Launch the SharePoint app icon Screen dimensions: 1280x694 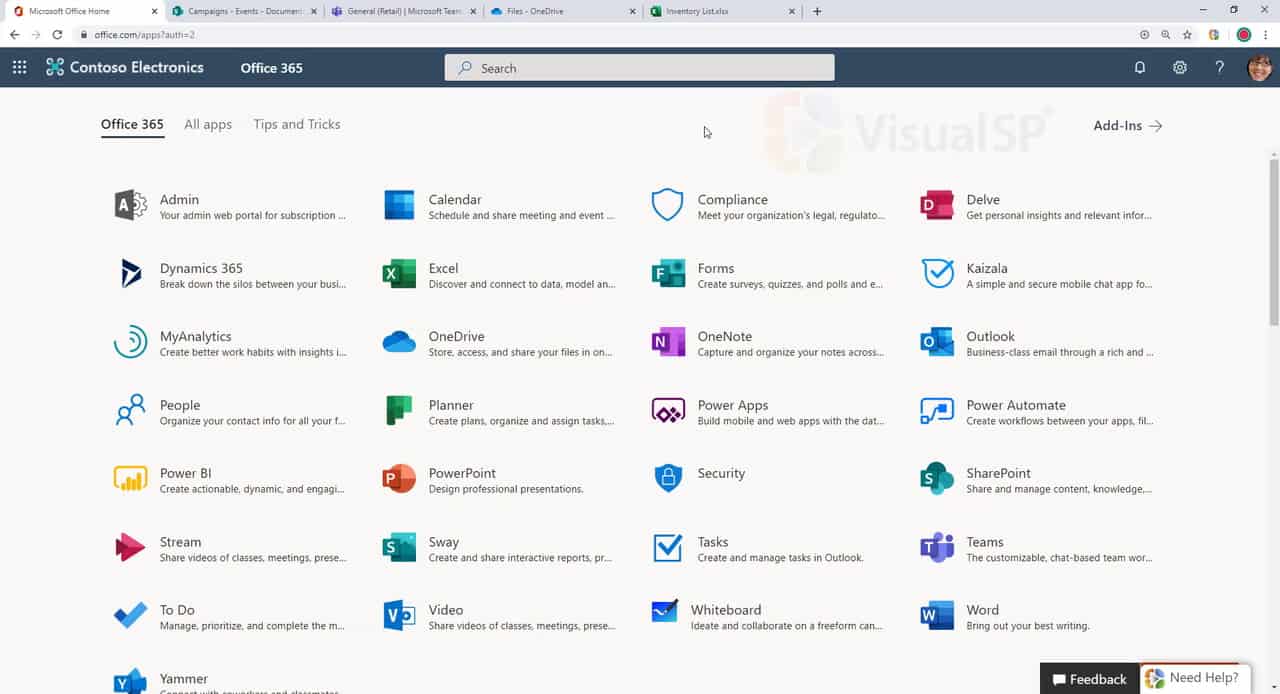[x=937, y=478]
